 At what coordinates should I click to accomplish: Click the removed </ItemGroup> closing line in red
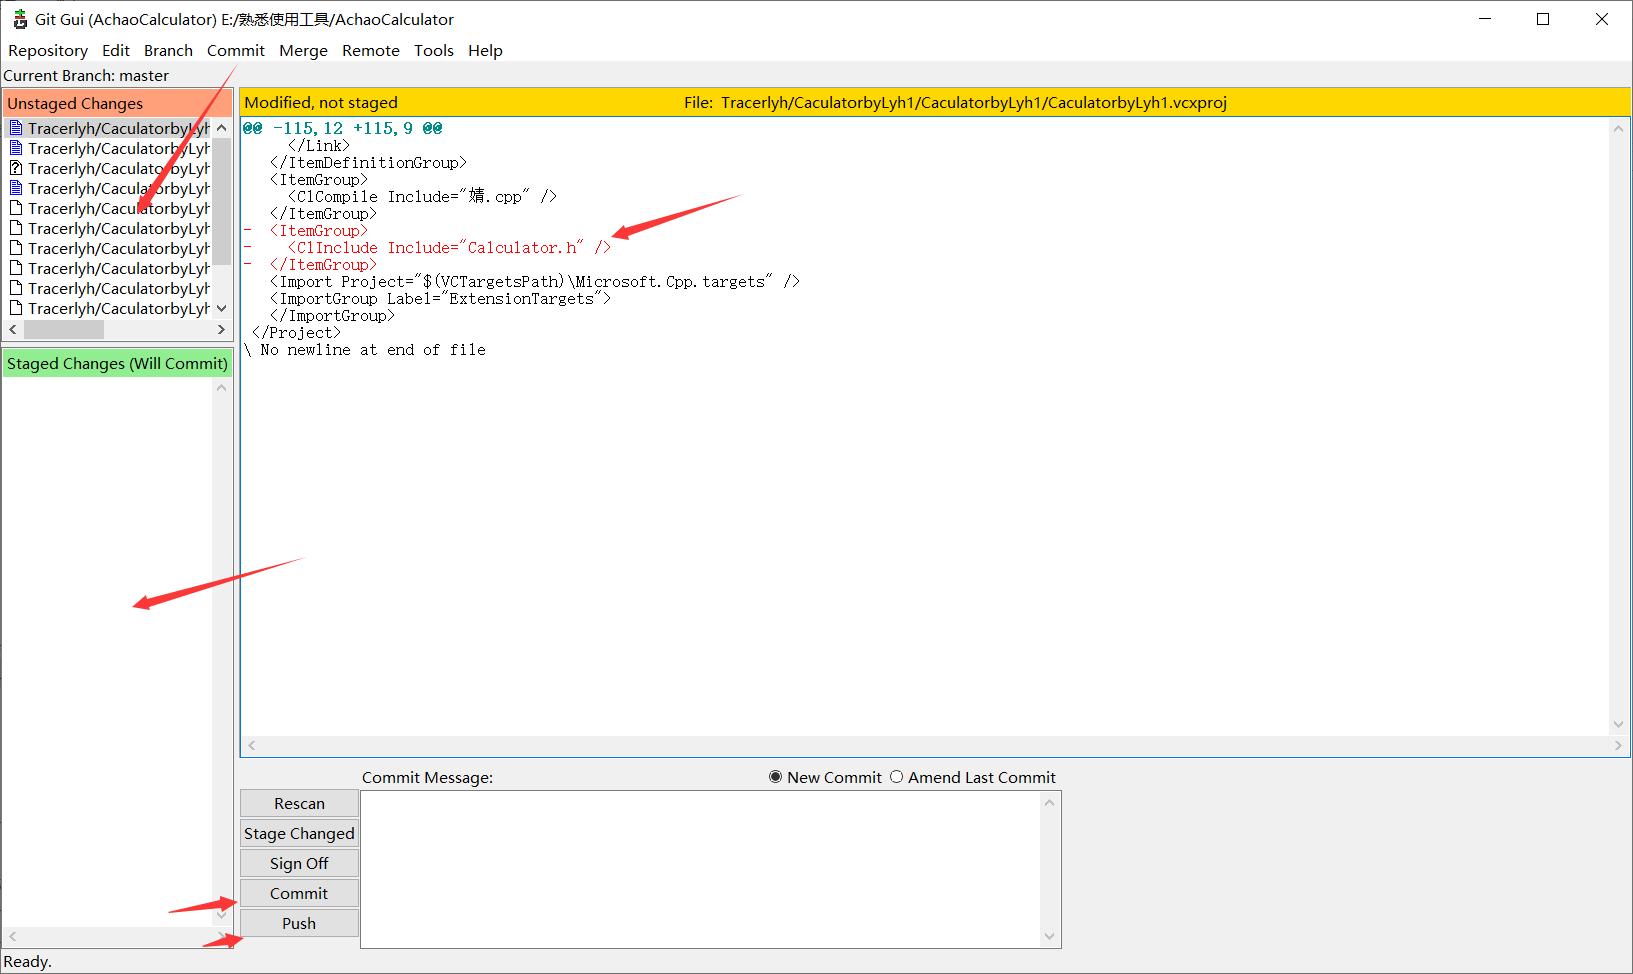pos(323,264)
